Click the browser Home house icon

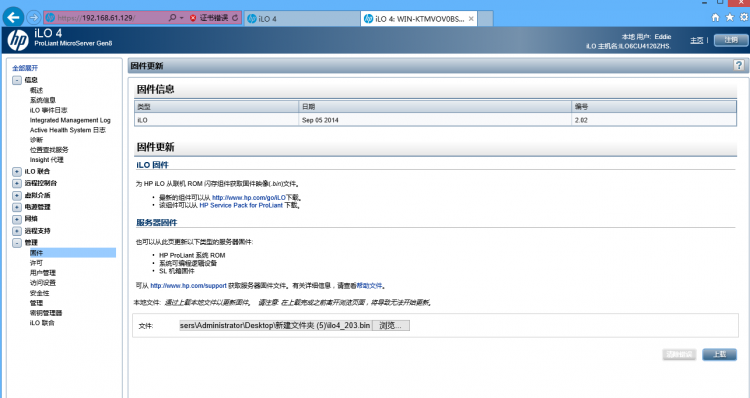716,17
